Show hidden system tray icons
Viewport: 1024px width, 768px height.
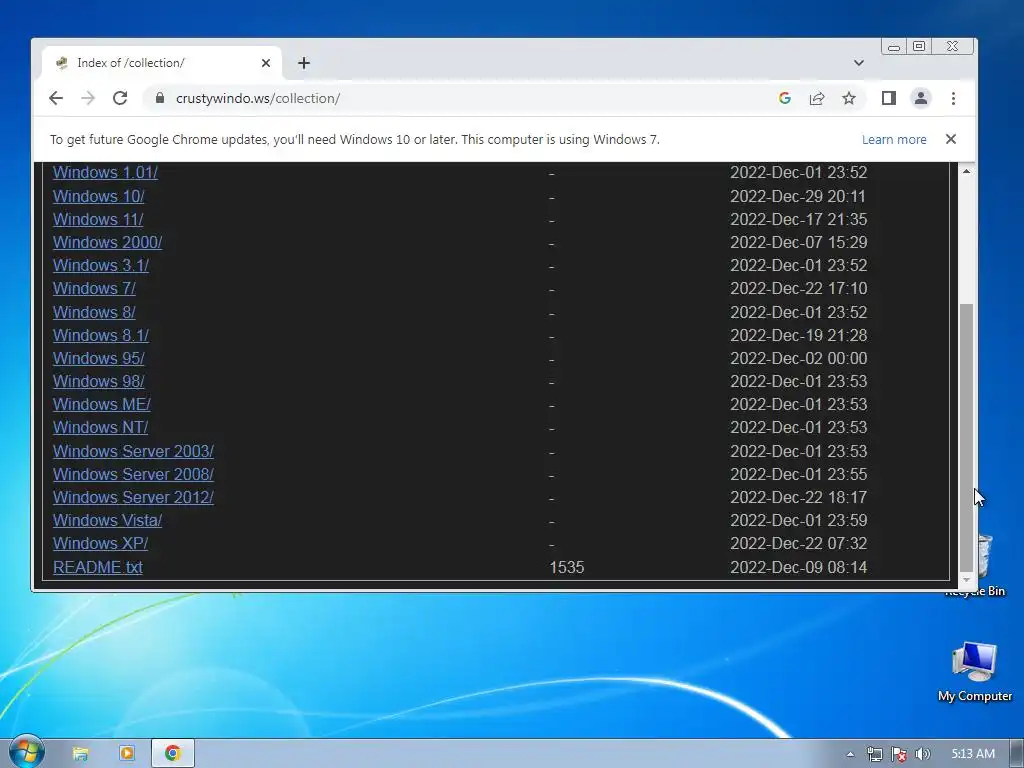850,754
